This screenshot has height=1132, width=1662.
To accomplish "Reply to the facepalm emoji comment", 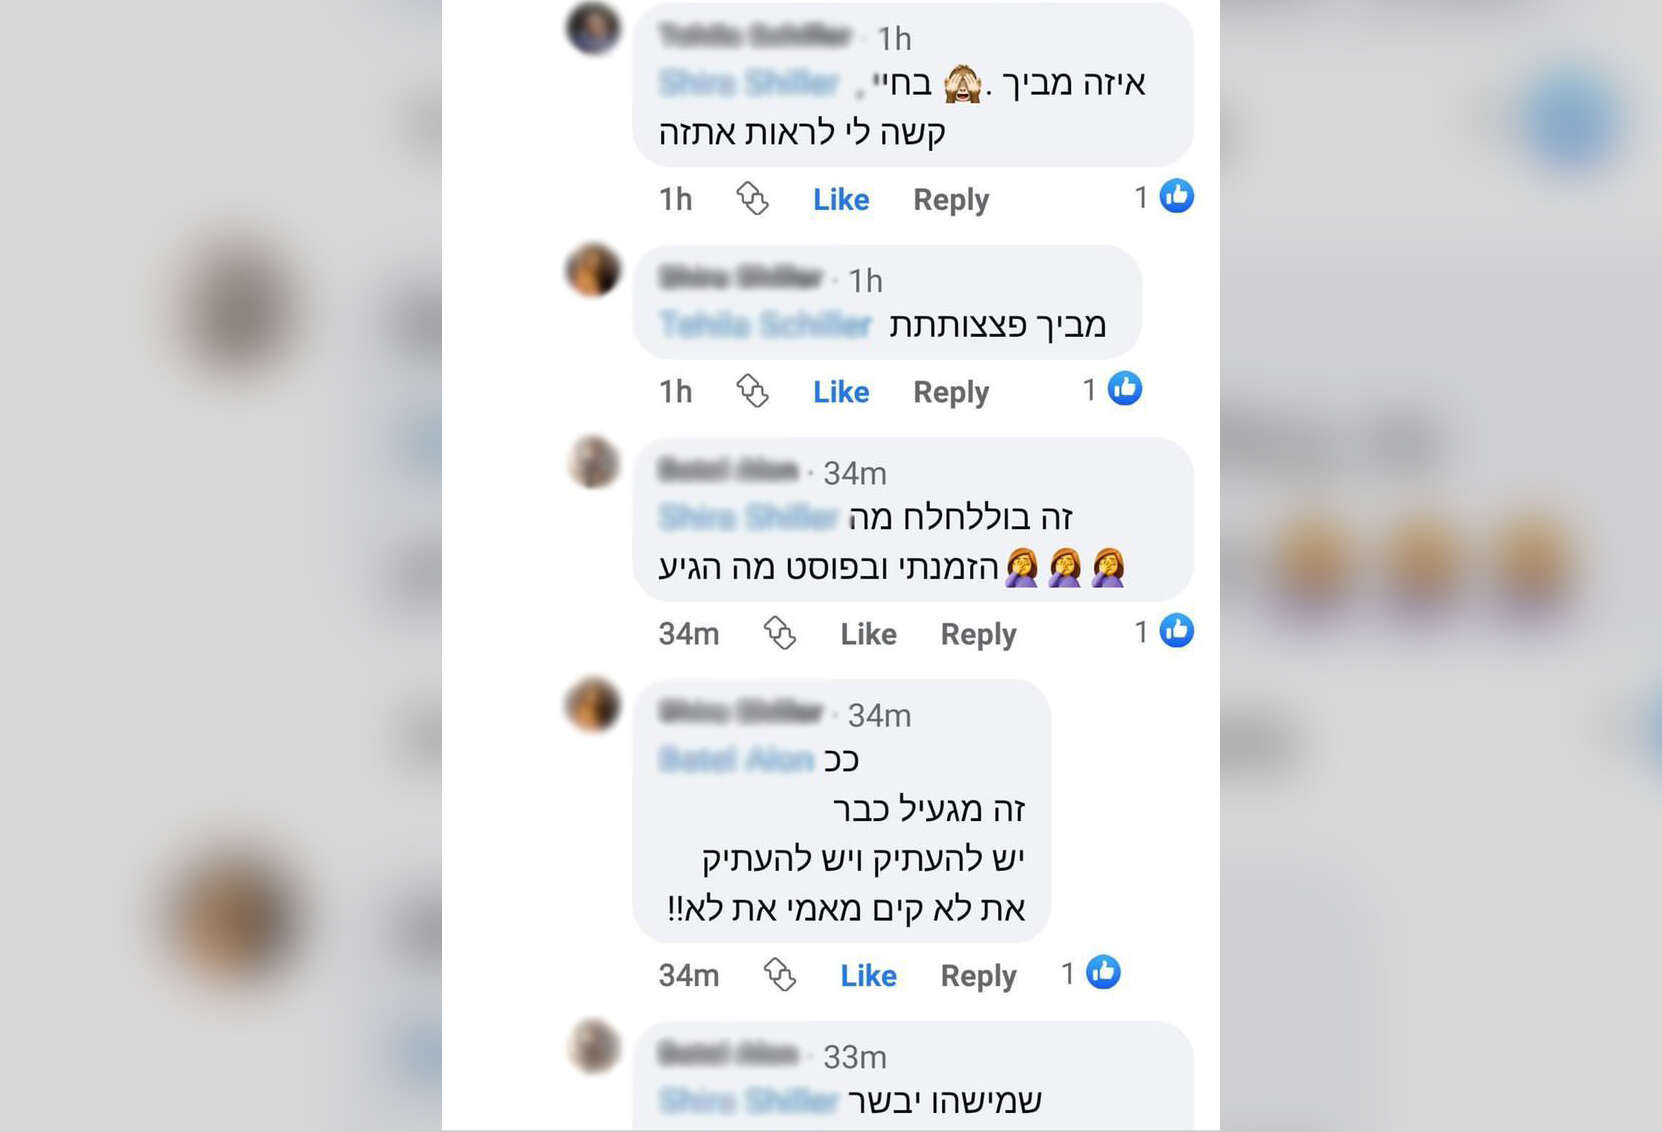I will pyautogui.click(x=978, y=635).
